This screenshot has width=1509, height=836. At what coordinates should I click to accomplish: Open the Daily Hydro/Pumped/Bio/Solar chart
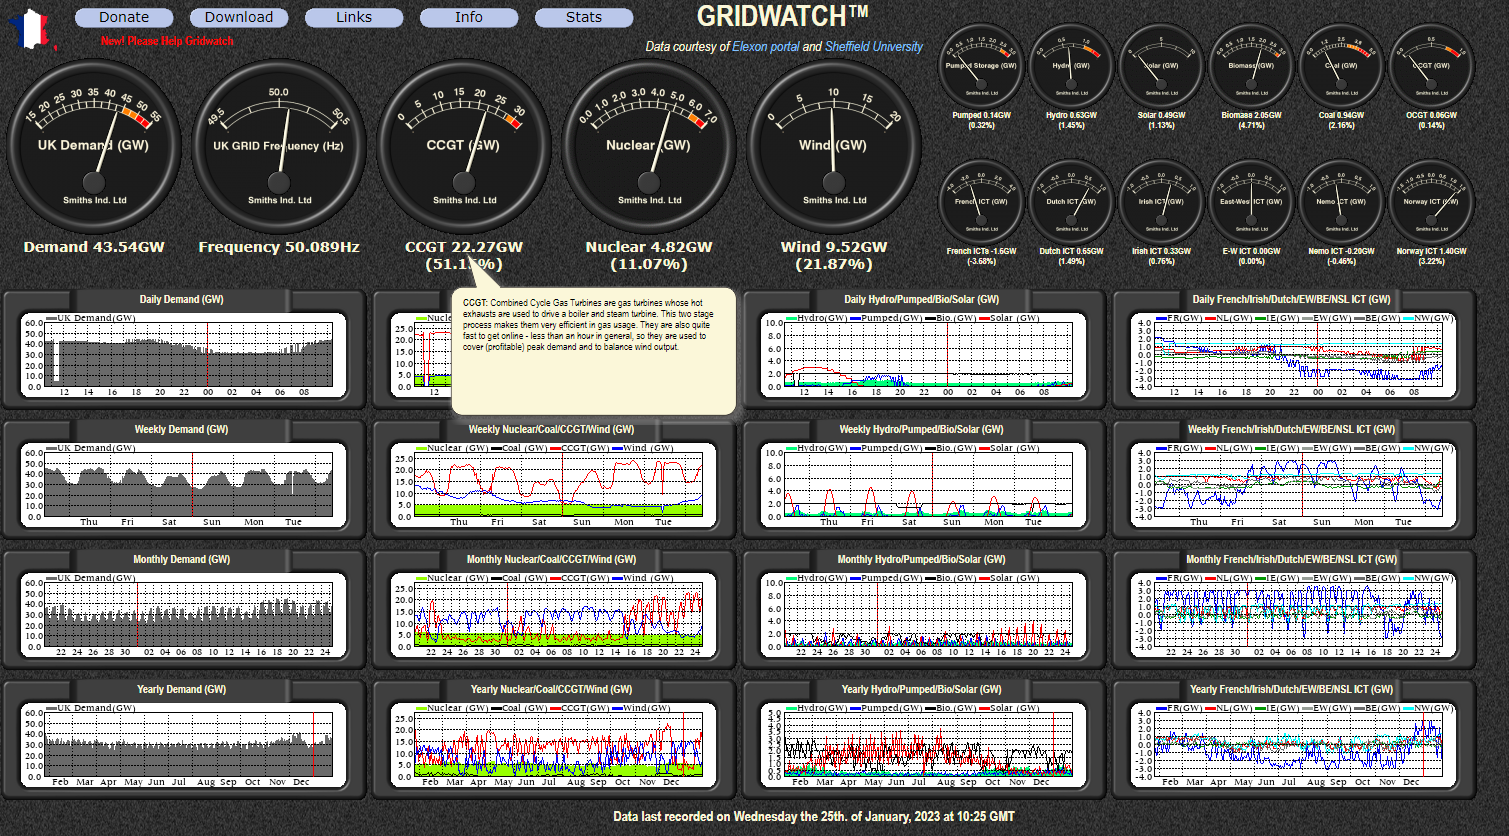(922, 349)
